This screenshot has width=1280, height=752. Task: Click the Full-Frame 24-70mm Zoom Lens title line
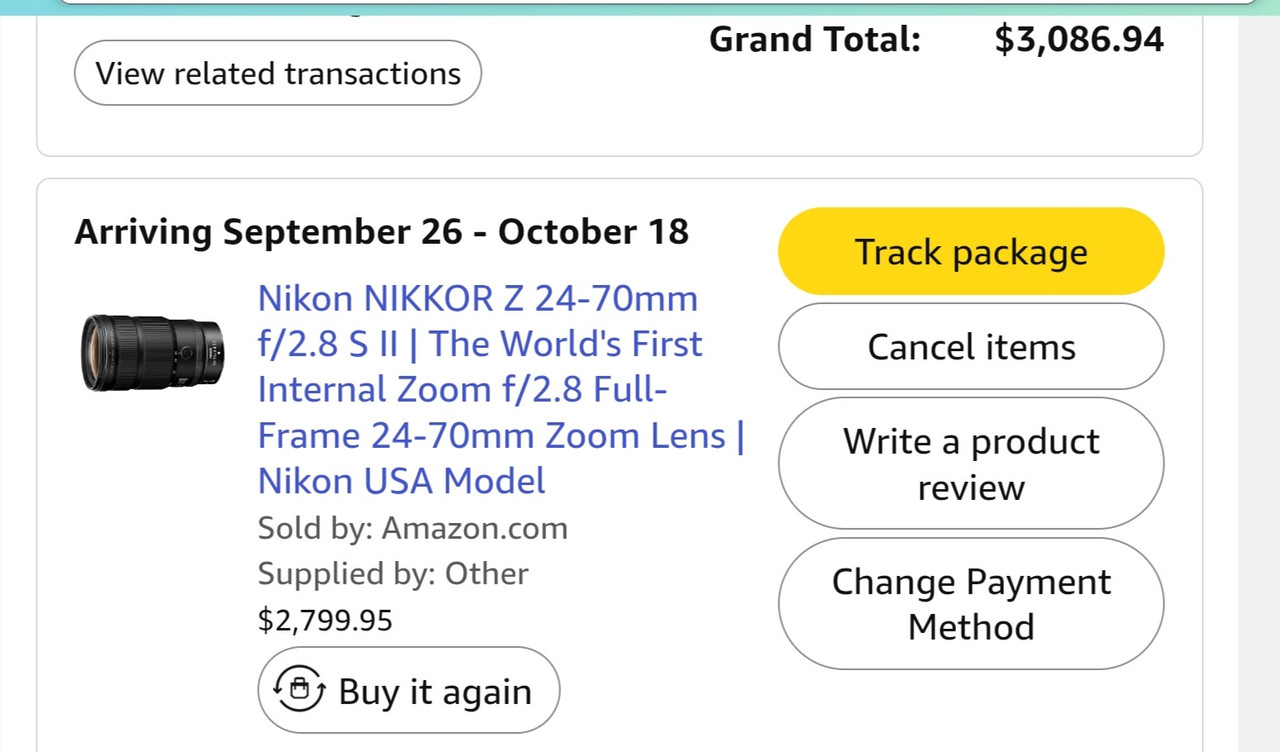491,435
